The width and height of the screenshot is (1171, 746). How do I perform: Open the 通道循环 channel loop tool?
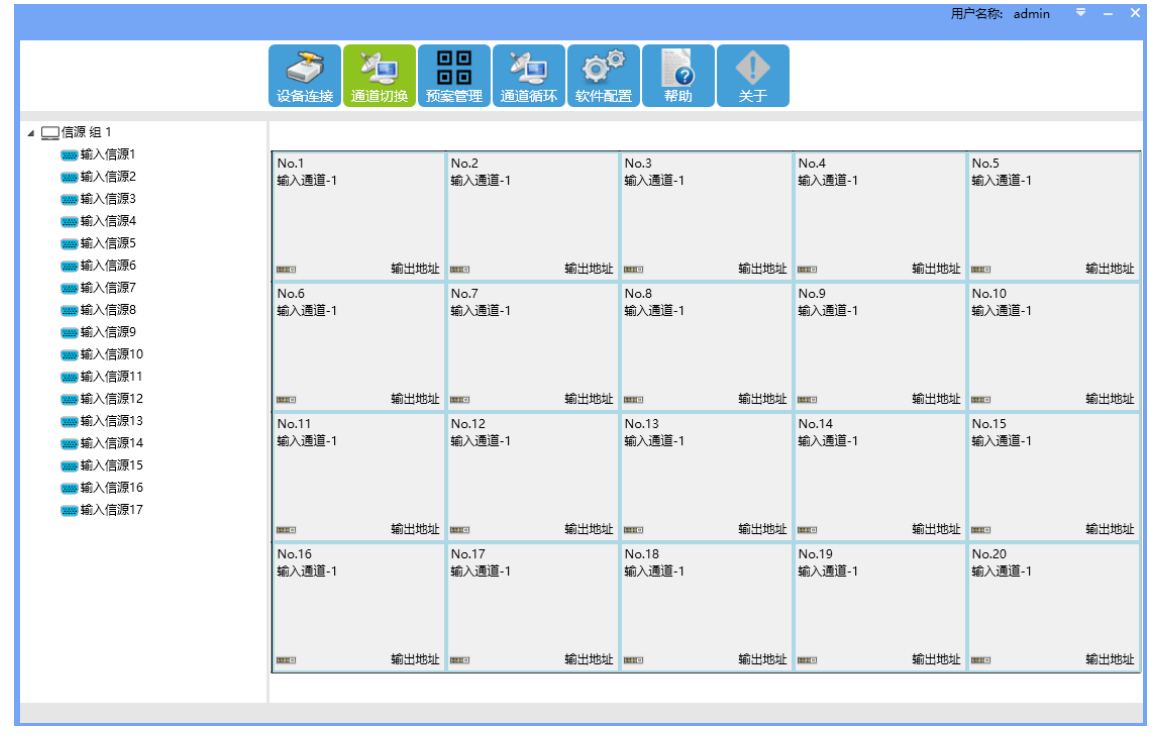(x=528, y=76)
